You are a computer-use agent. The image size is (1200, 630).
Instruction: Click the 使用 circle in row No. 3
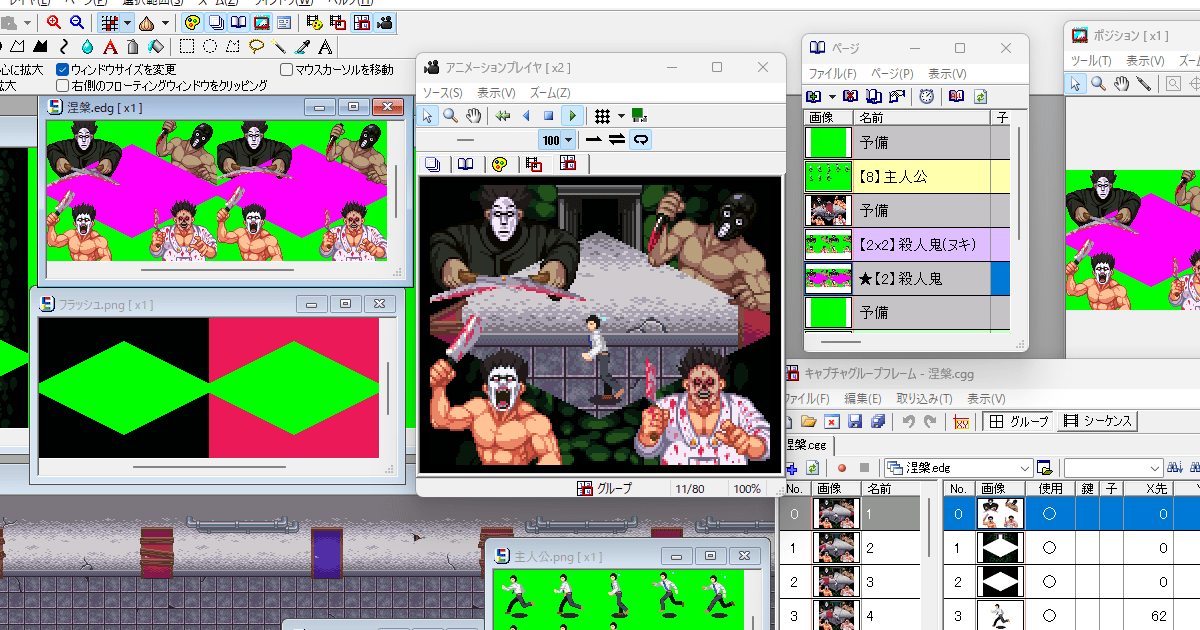(1049, 616)
